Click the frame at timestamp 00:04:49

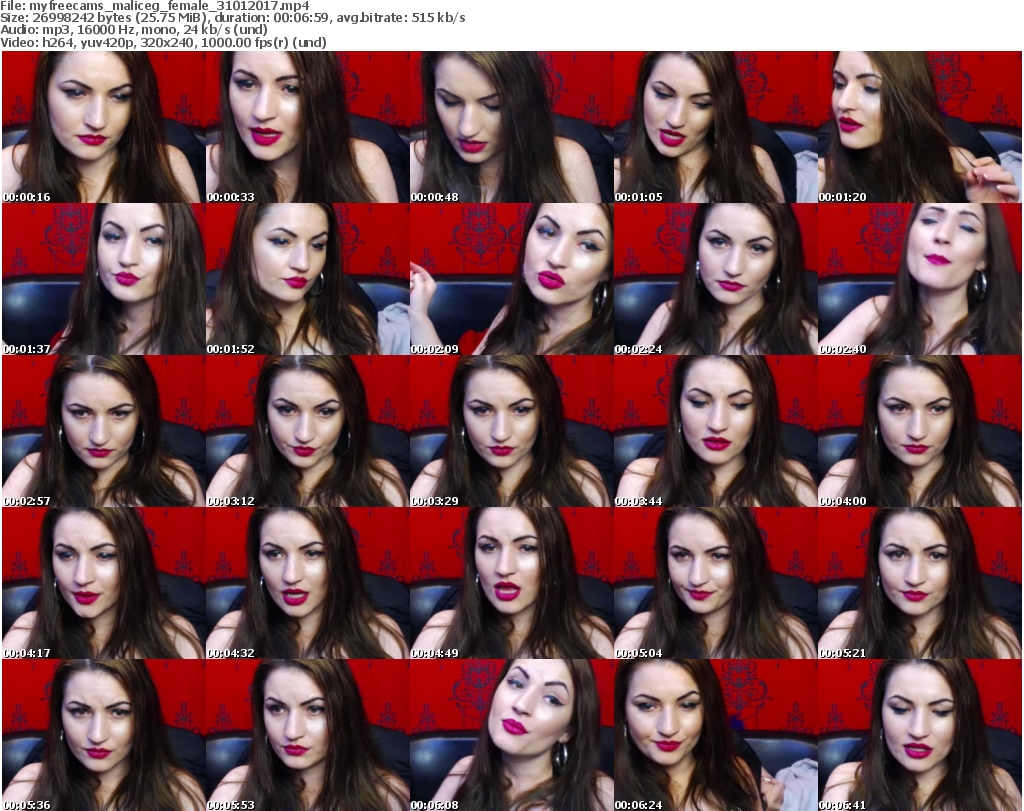(x=510, y=583)
